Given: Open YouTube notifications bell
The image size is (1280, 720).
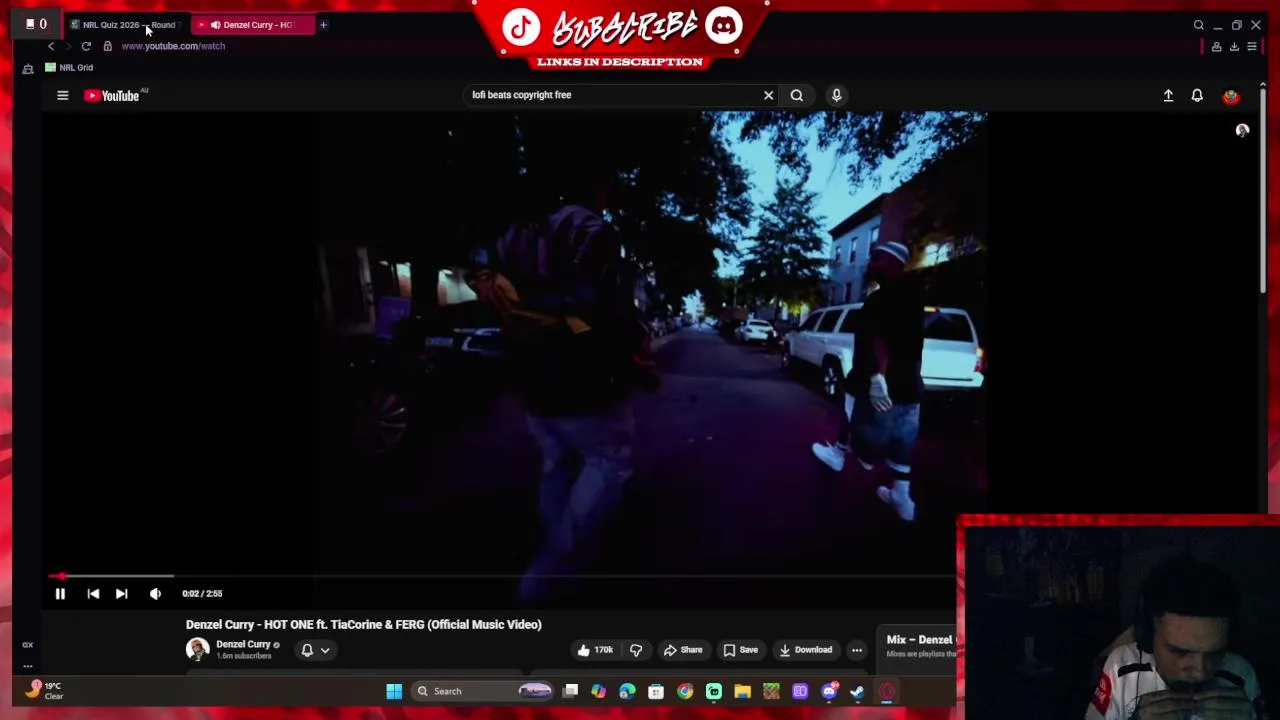Looking at the screenshot, I should point(1197,96).
